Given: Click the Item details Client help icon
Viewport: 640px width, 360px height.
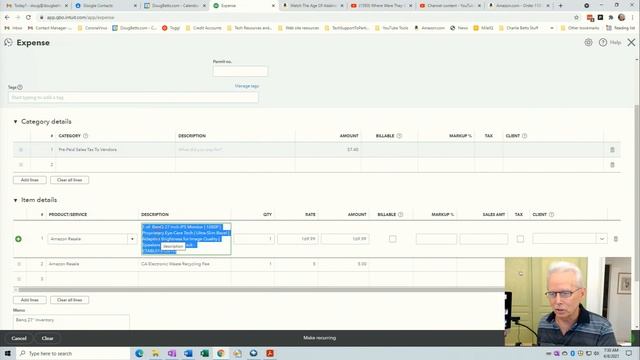Looking at the screenshot, I should click(551, 215).
